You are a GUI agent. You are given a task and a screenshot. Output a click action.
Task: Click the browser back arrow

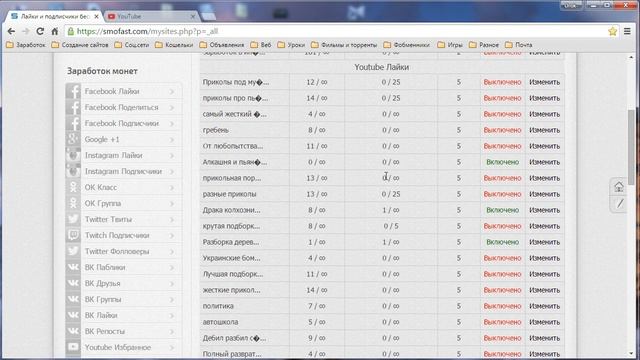coord(11,31)
